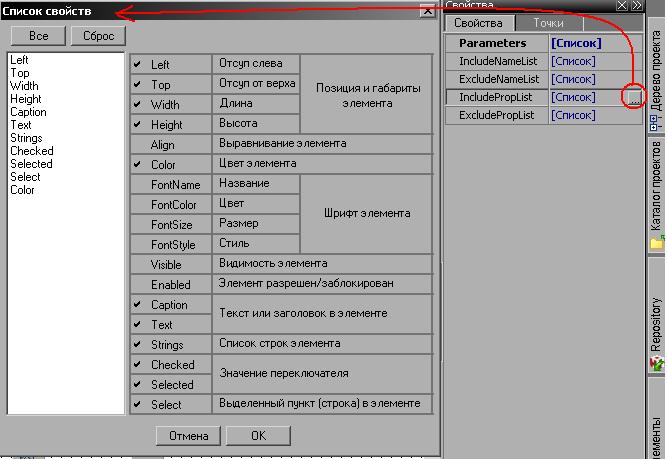Select the Свойства tab
Screen dimensions: 667x459
coord(480,23)
